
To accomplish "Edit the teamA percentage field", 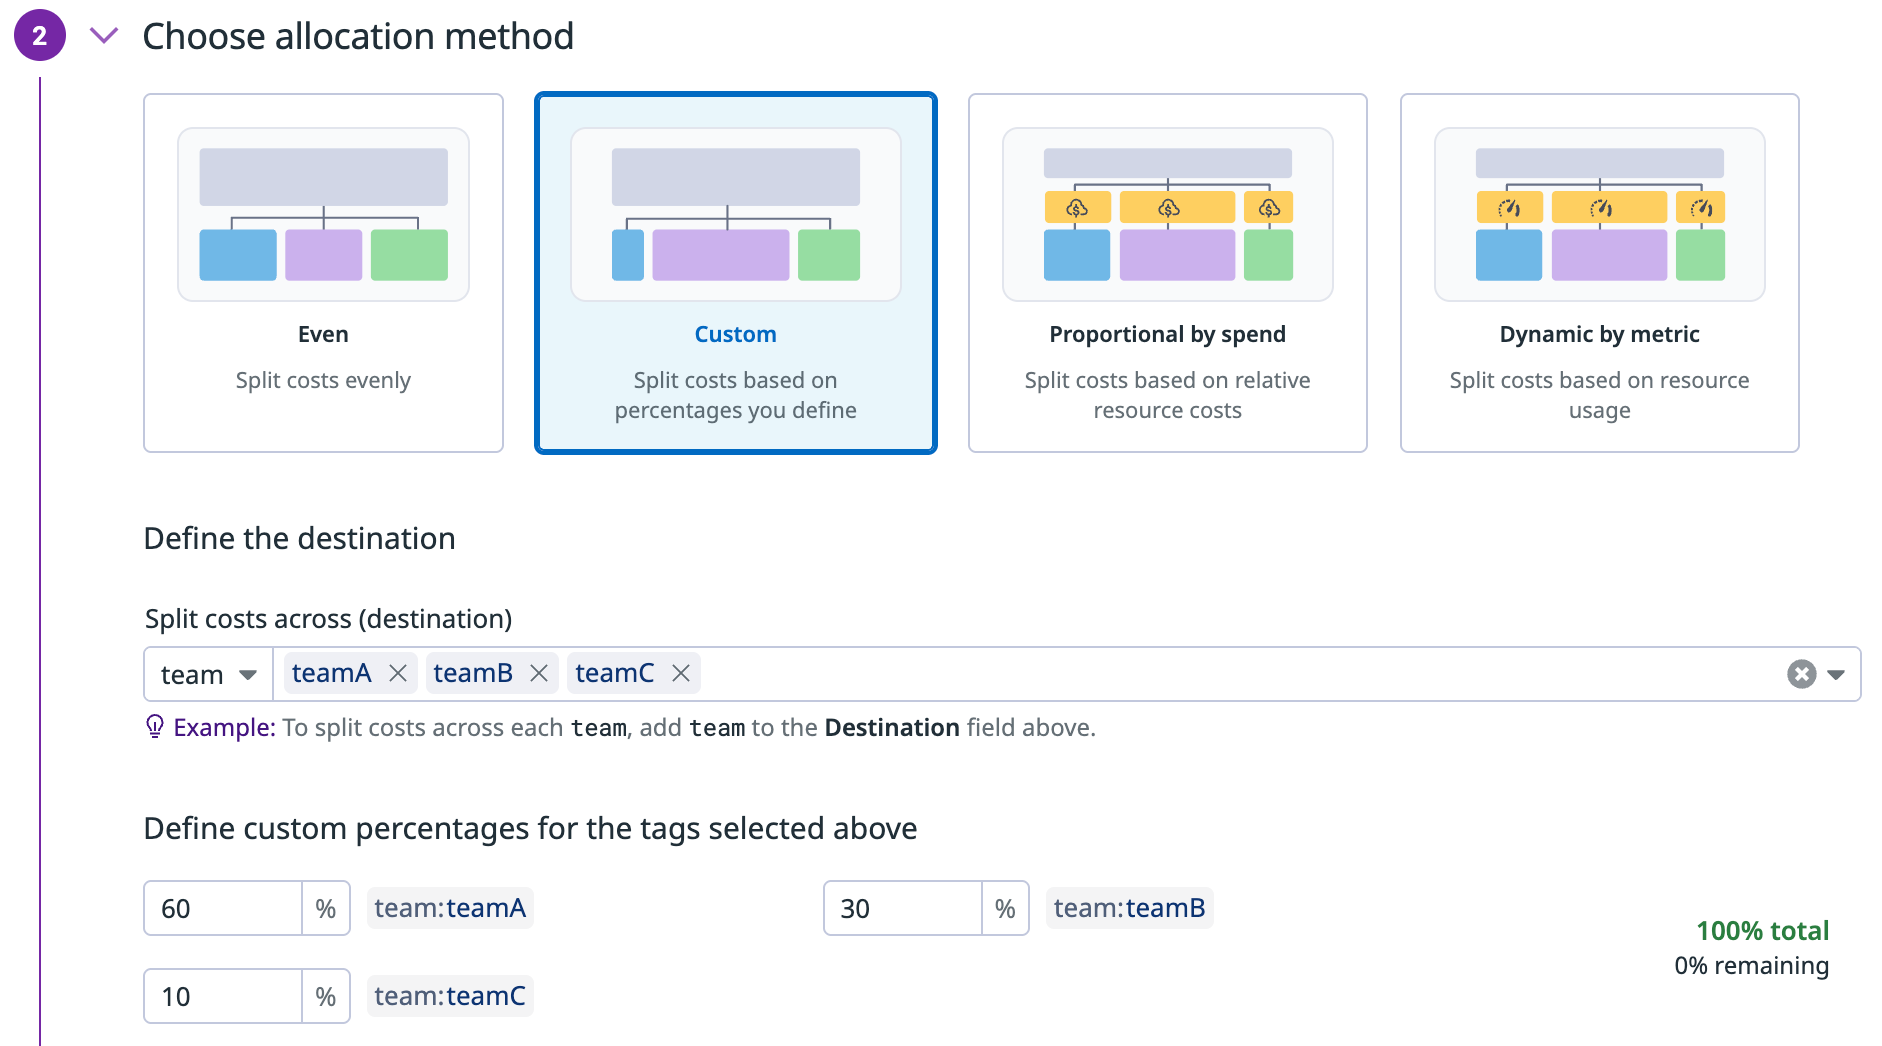I will pos(223,908).
